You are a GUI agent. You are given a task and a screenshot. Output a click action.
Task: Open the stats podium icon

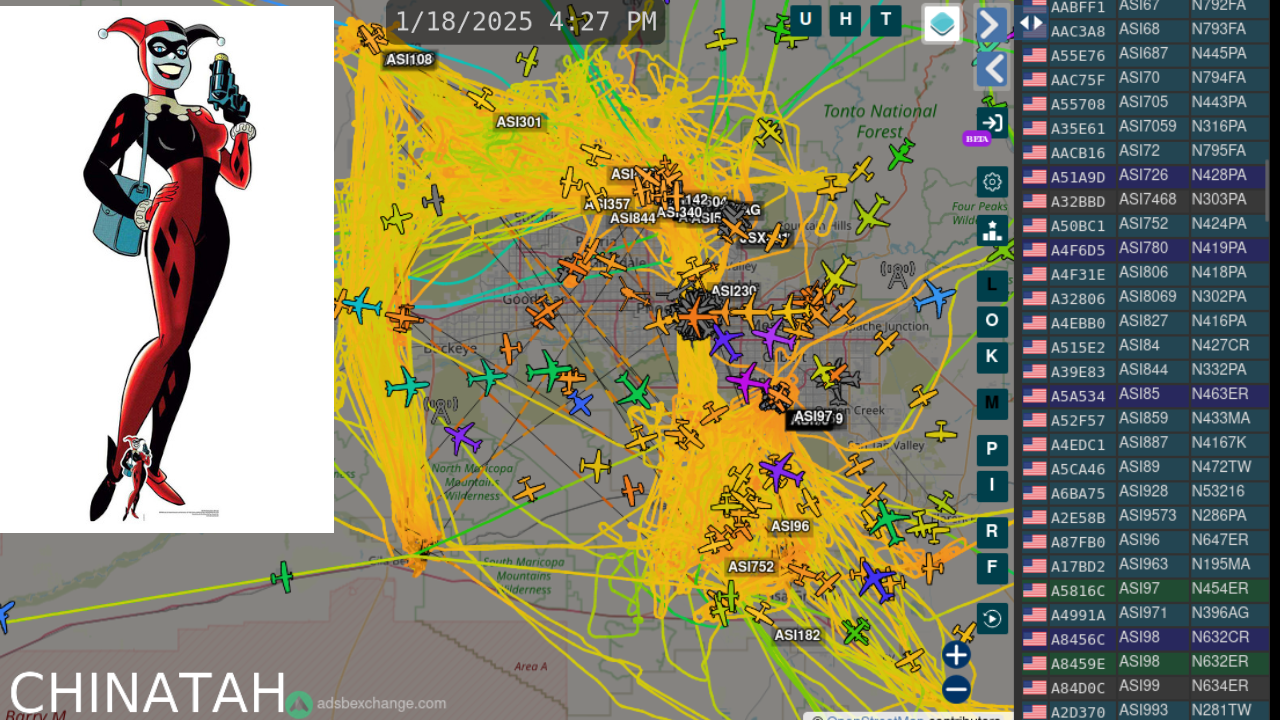(x=992, y=231)
